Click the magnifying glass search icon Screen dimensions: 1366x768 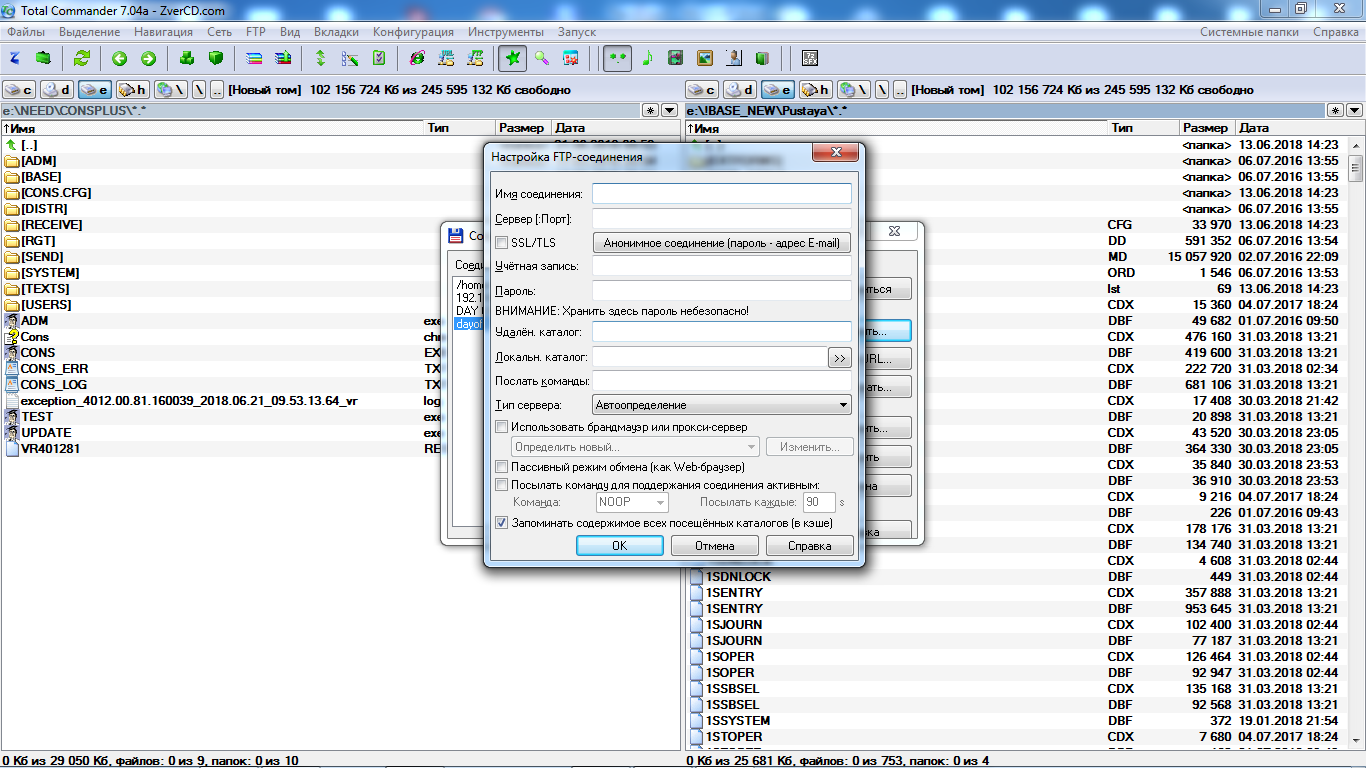tap(541, 58)
